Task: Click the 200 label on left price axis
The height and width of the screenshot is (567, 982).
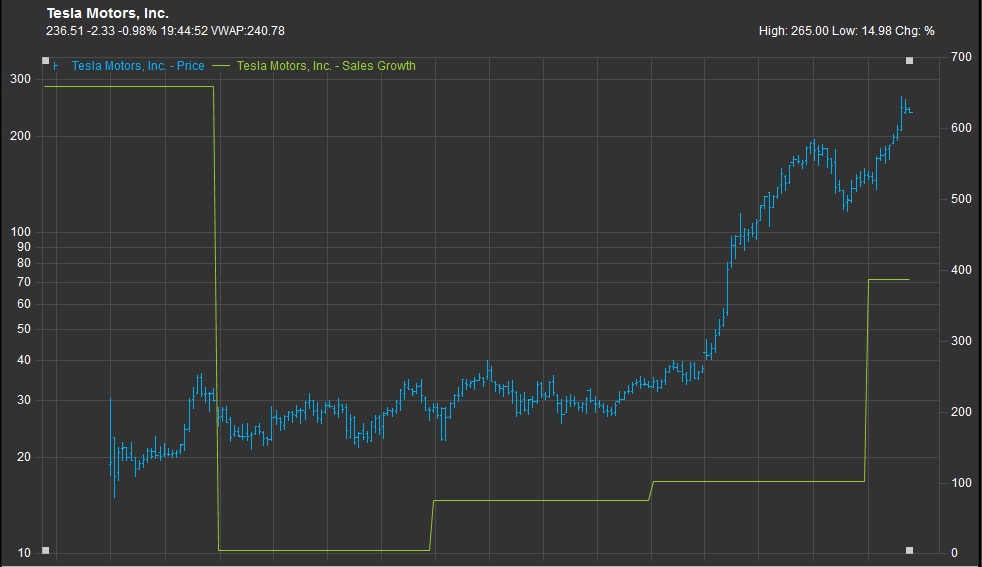Action: click(x=20, y=136)
